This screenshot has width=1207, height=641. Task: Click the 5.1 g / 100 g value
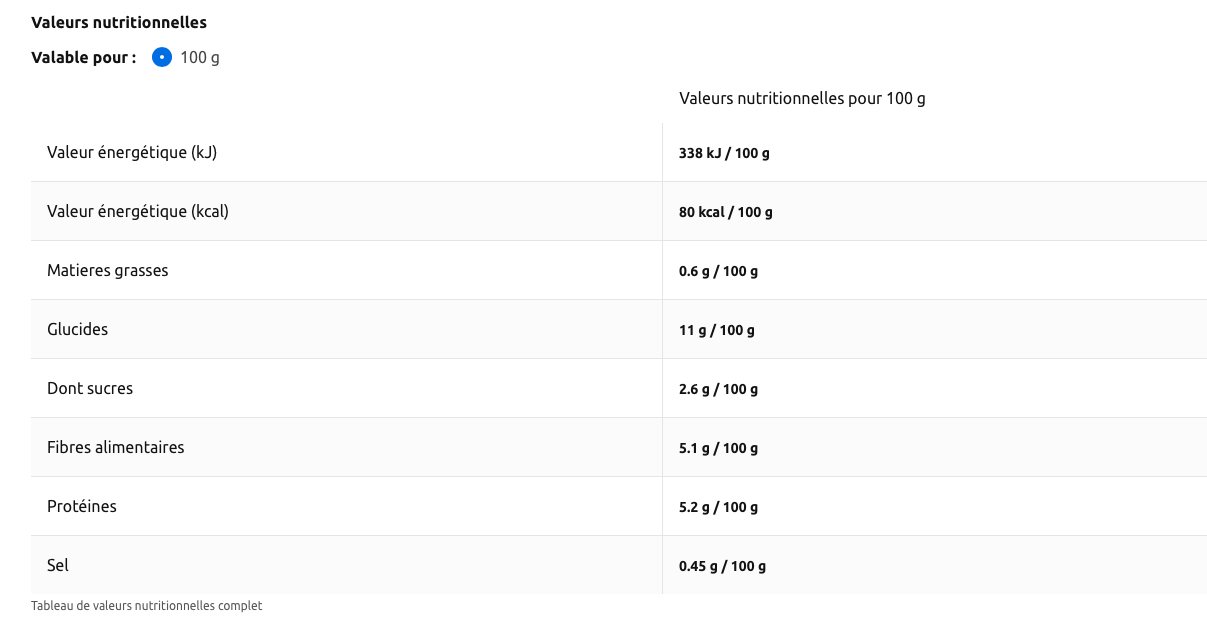[718, 448]
